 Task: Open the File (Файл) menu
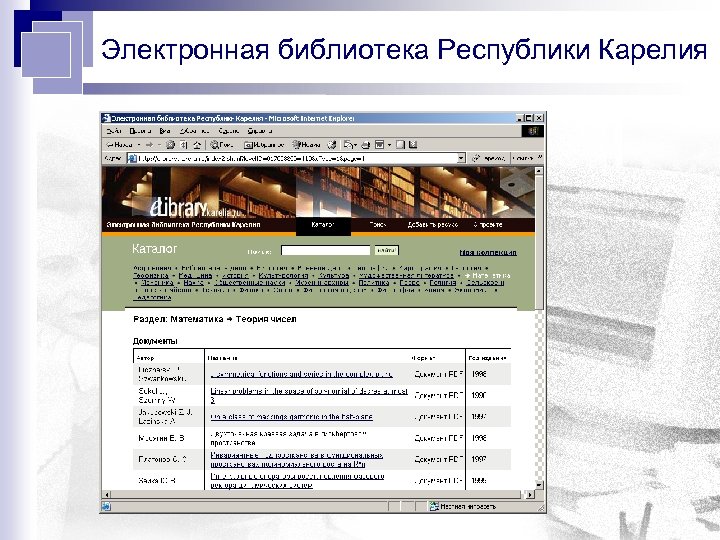point(113,131)
